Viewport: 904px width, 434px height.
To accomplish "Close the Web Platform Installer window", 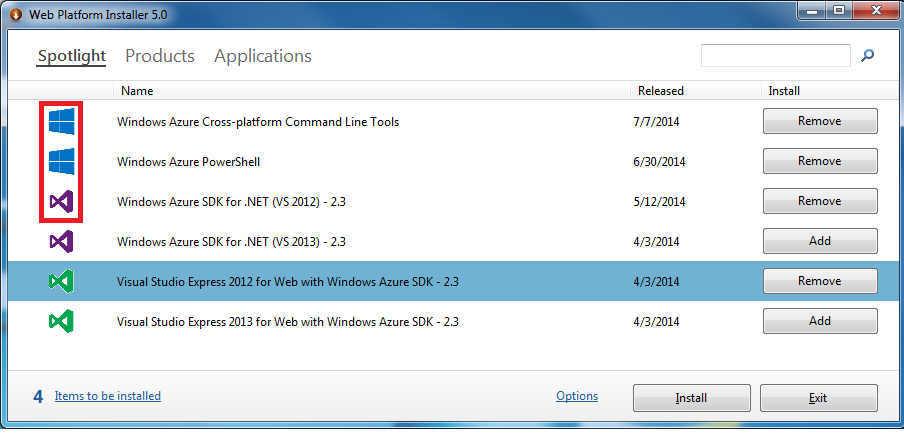I will click(x=874, y=10).
